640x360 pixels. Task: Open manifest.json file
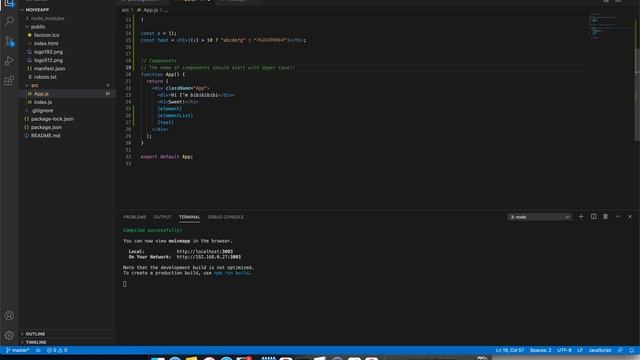(x=49, y=69)
